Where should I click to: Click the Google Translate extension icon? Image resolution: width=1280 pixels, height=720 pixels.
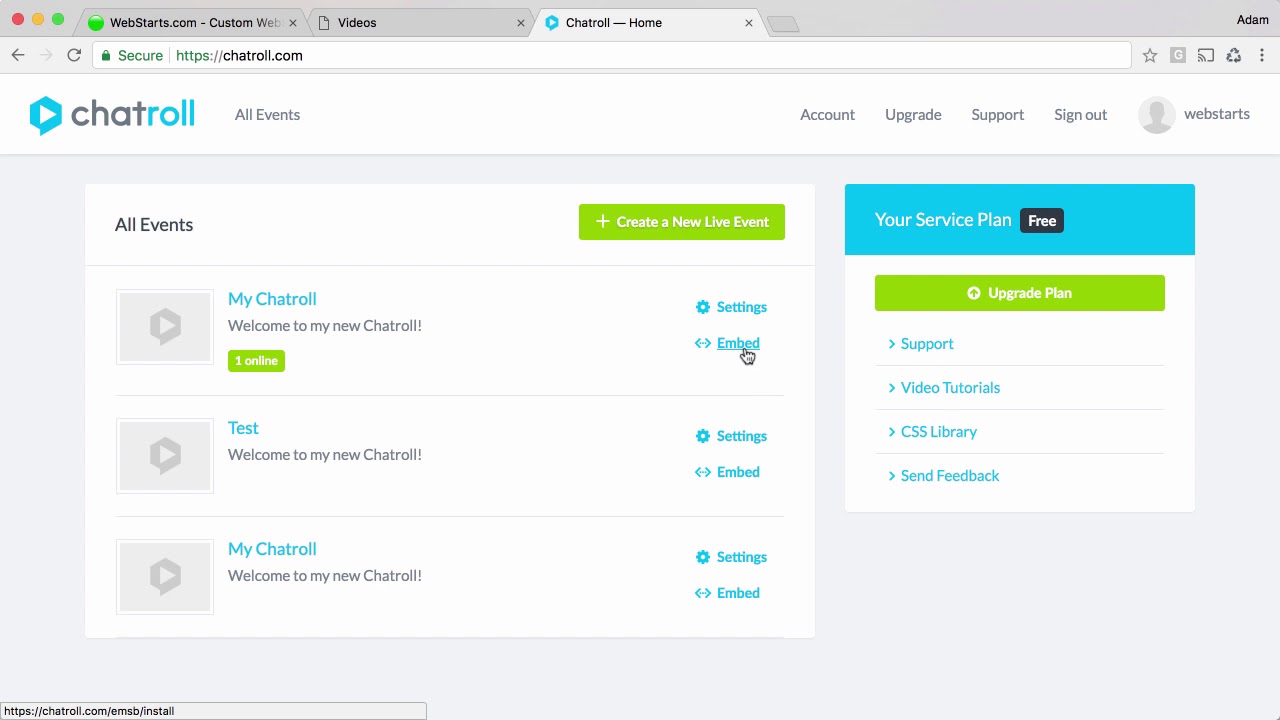(x=1178, y=56)
